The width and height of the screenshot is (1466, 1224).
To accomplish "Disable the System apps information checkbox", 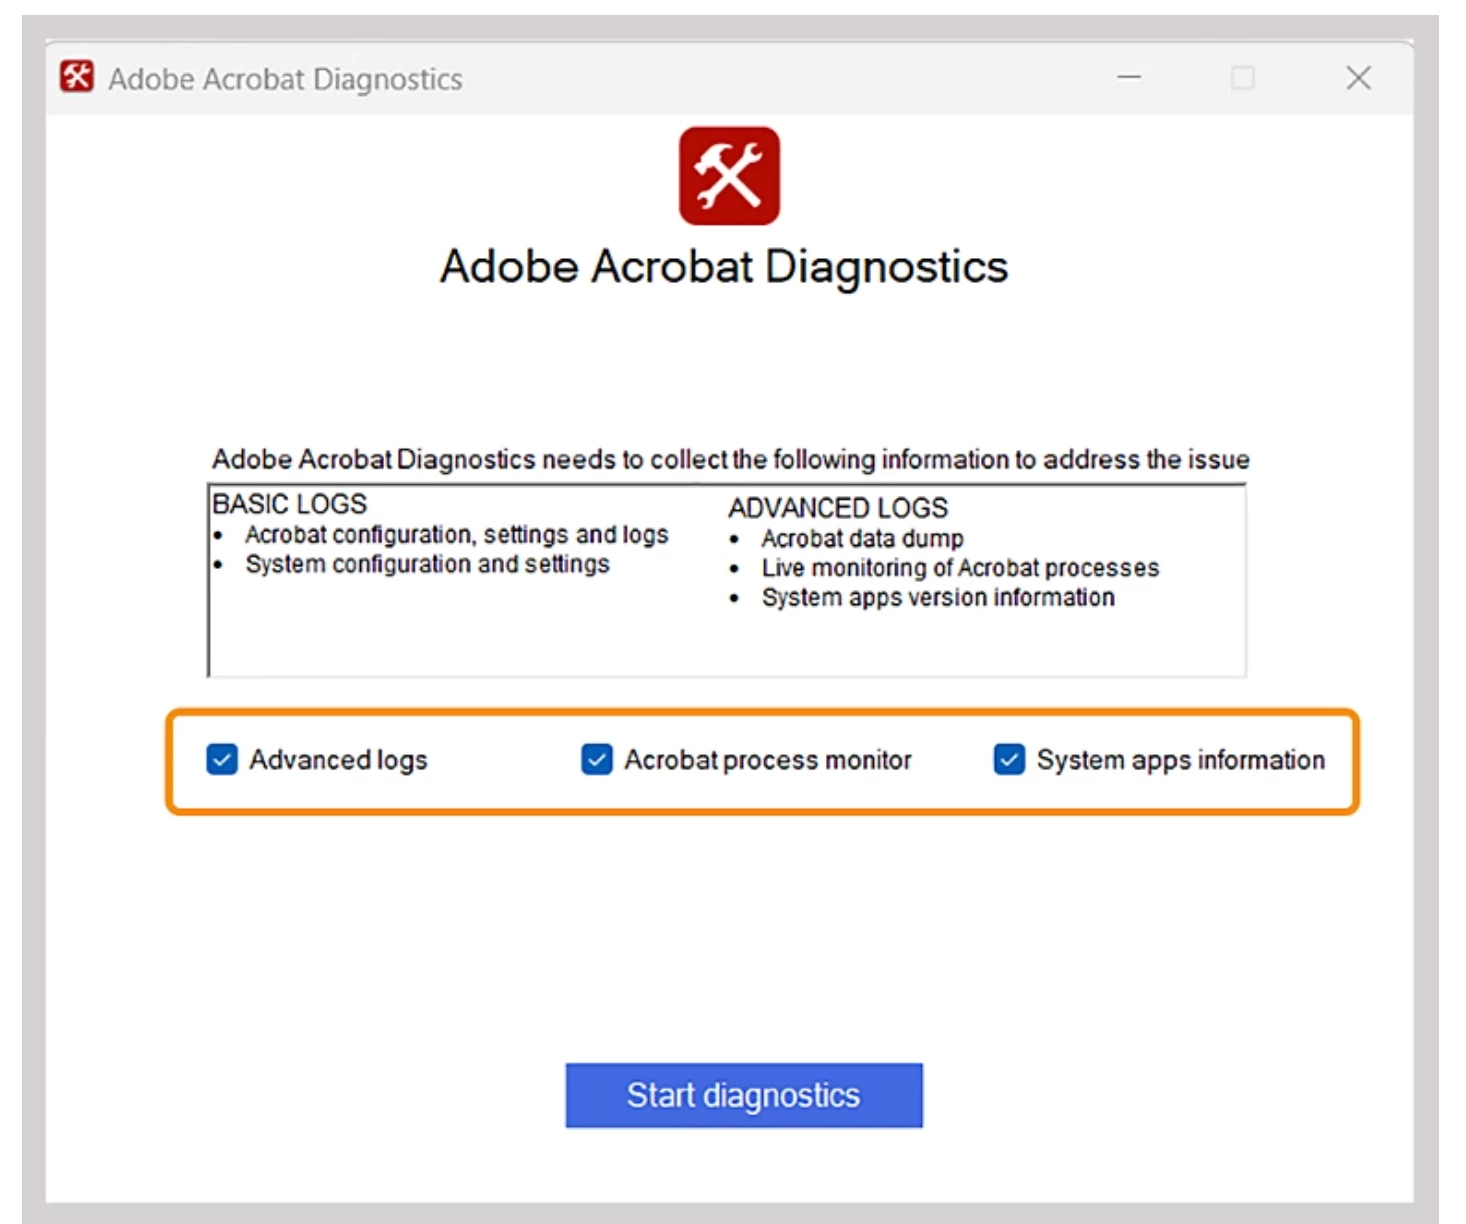I will coord(1009,760).
